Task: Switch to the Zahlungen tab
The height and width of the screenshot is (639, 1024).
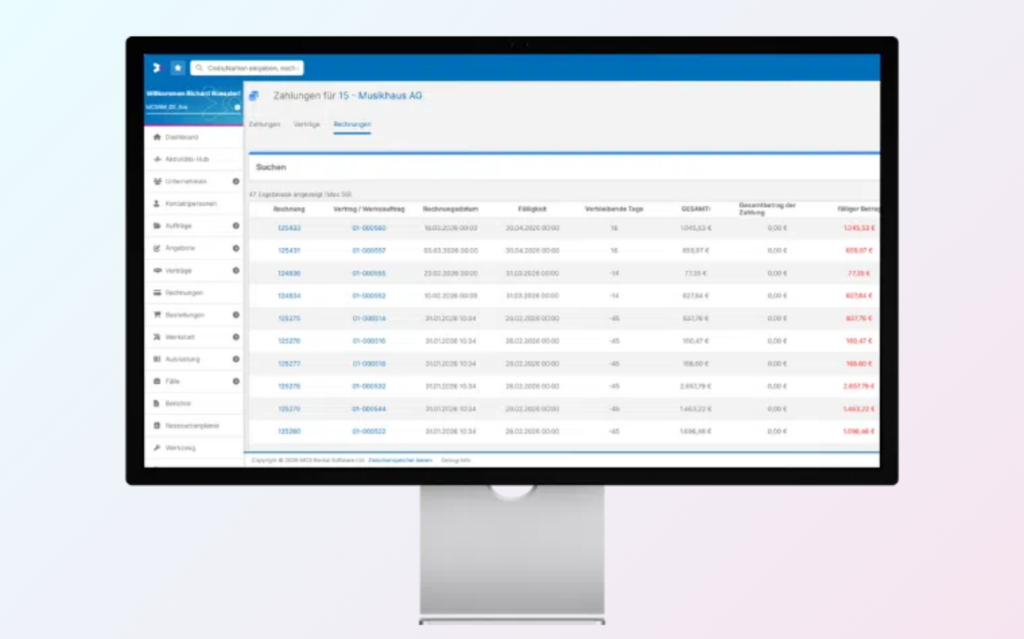Action: (x=264, y=124)
